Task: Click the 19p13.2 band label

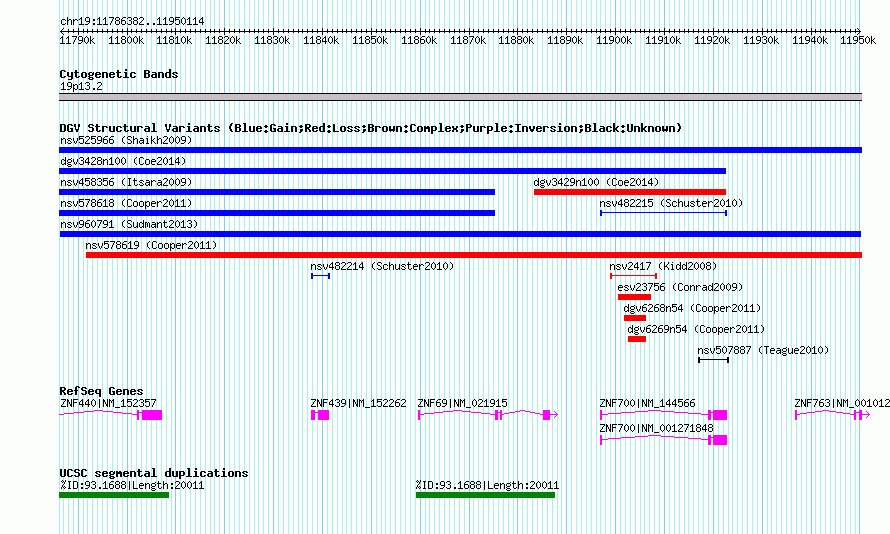Action: tap(81, 86)
